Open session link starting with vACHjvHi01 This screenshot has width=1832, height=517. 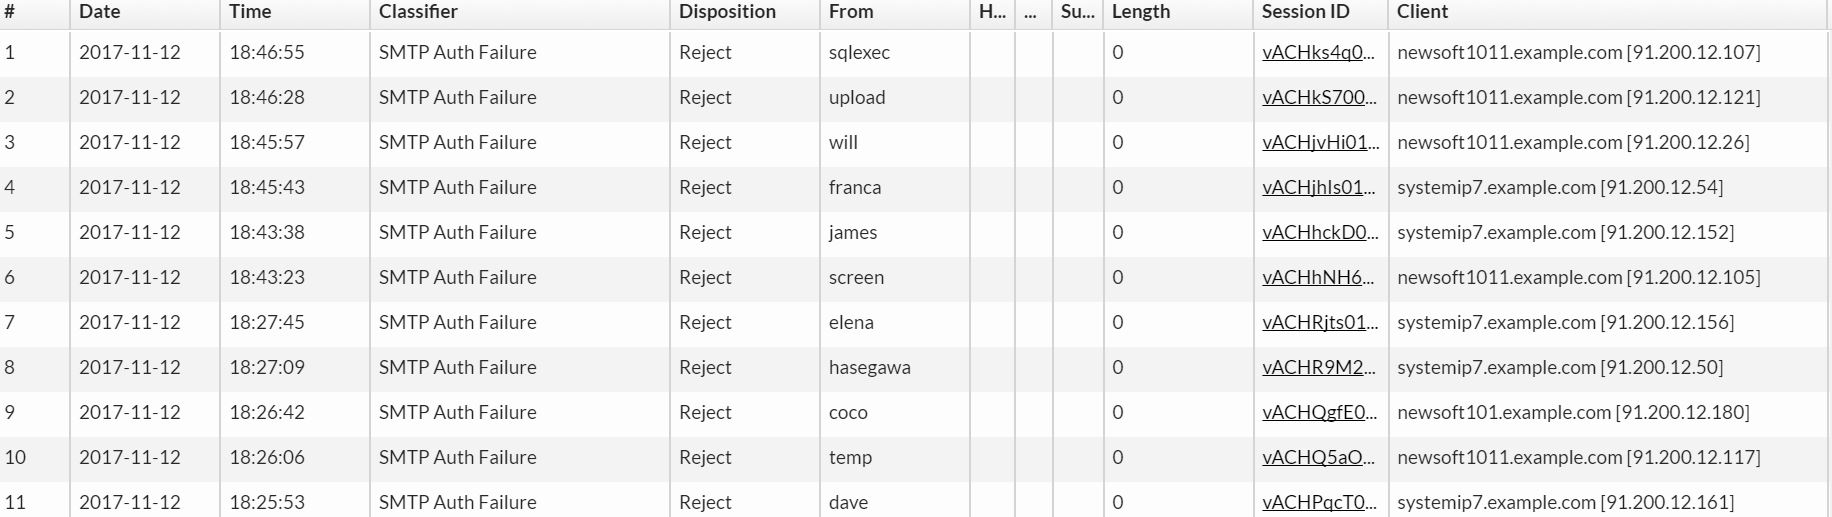point(1320,143)
